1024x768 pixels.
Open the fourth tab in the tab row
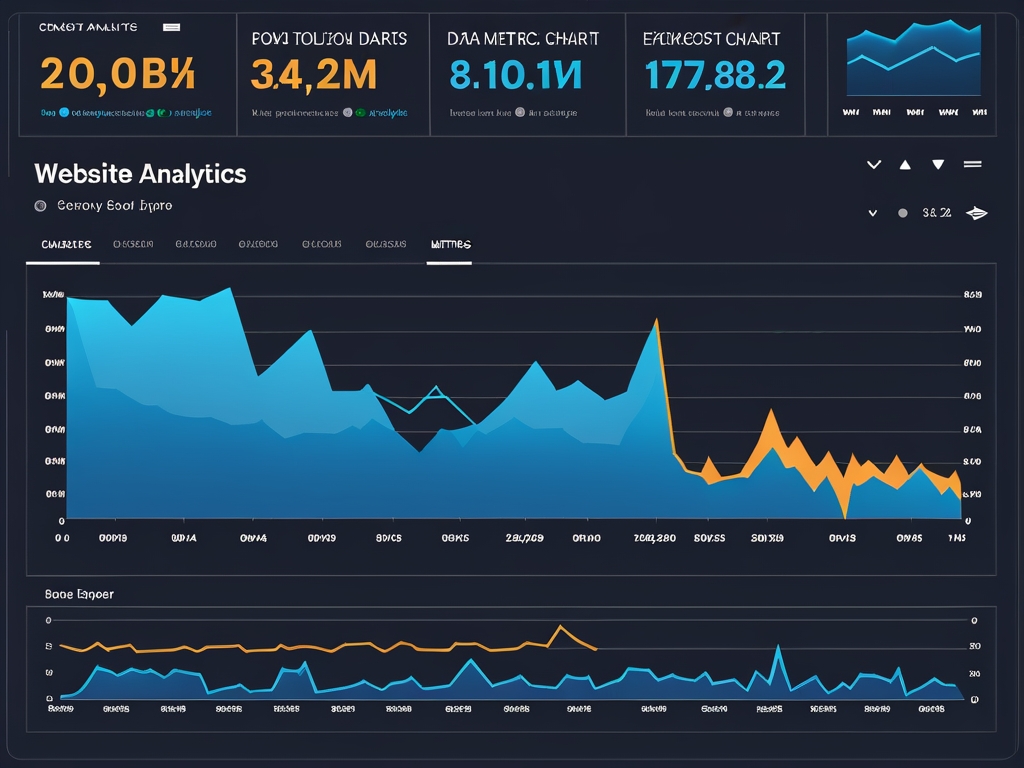[258, 244]
